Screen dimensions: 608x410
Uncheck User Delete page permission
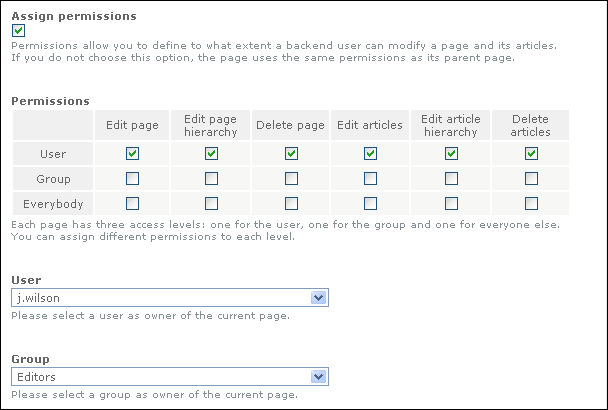pos(291,153)
